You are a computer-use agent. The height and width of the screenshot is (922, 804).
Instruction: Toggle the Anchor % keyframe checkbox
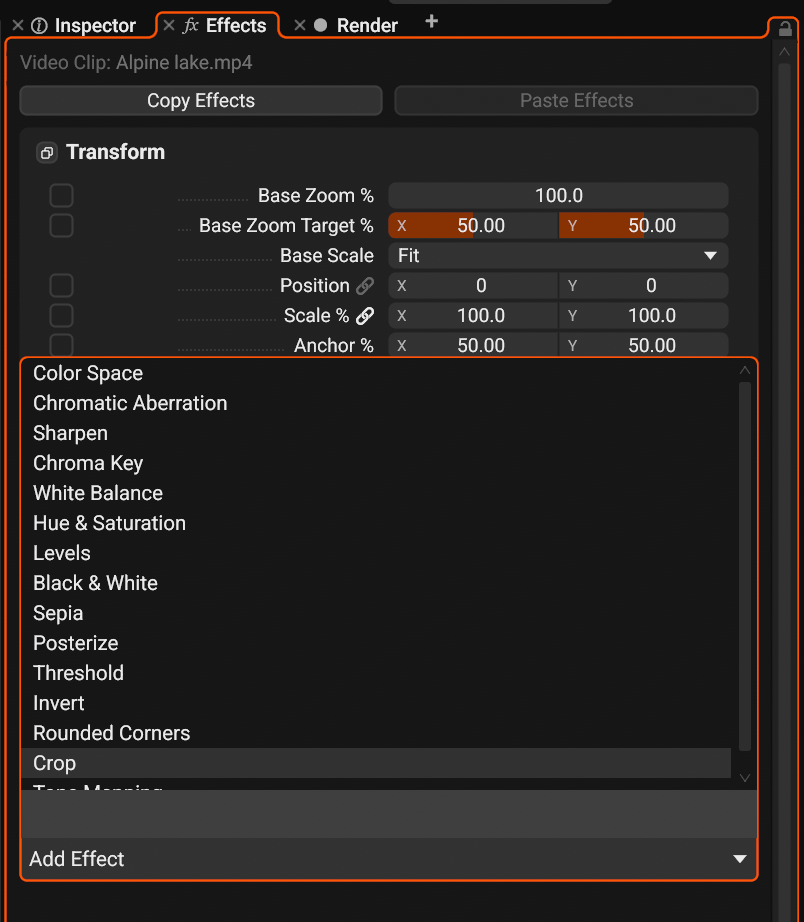[61, 345]
